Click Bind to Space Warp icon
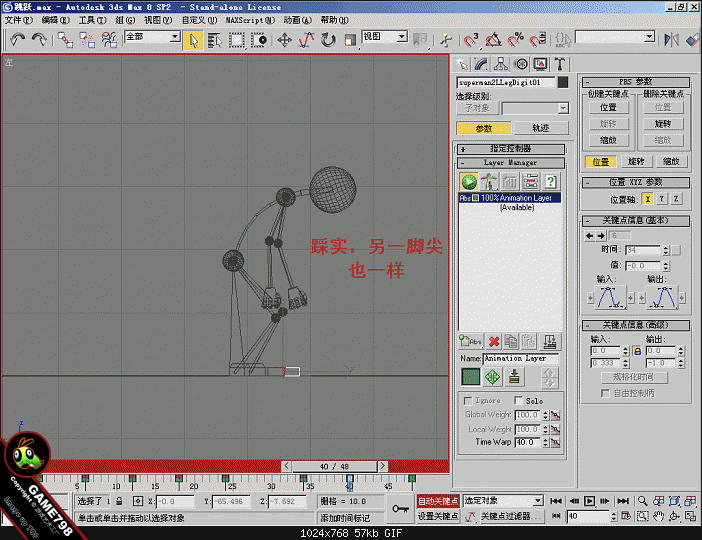 [110, 40]
